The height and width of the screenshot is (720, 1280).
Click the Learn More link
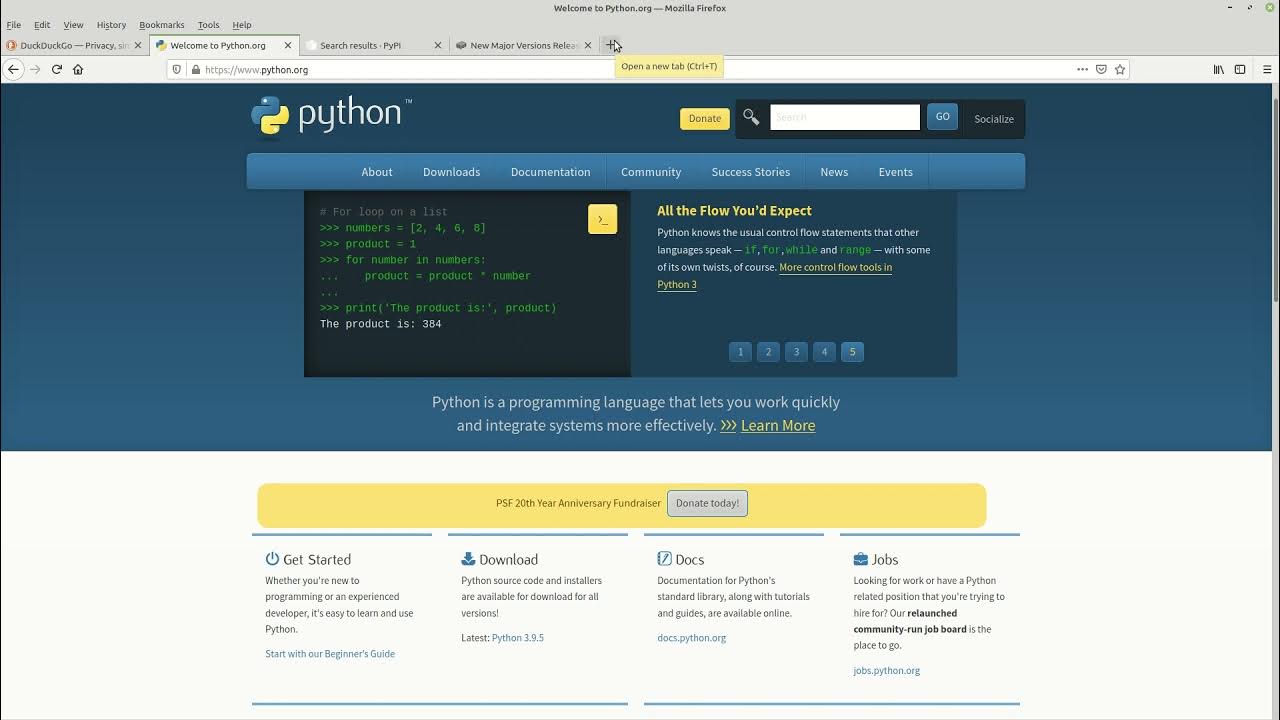pos(778,425)
